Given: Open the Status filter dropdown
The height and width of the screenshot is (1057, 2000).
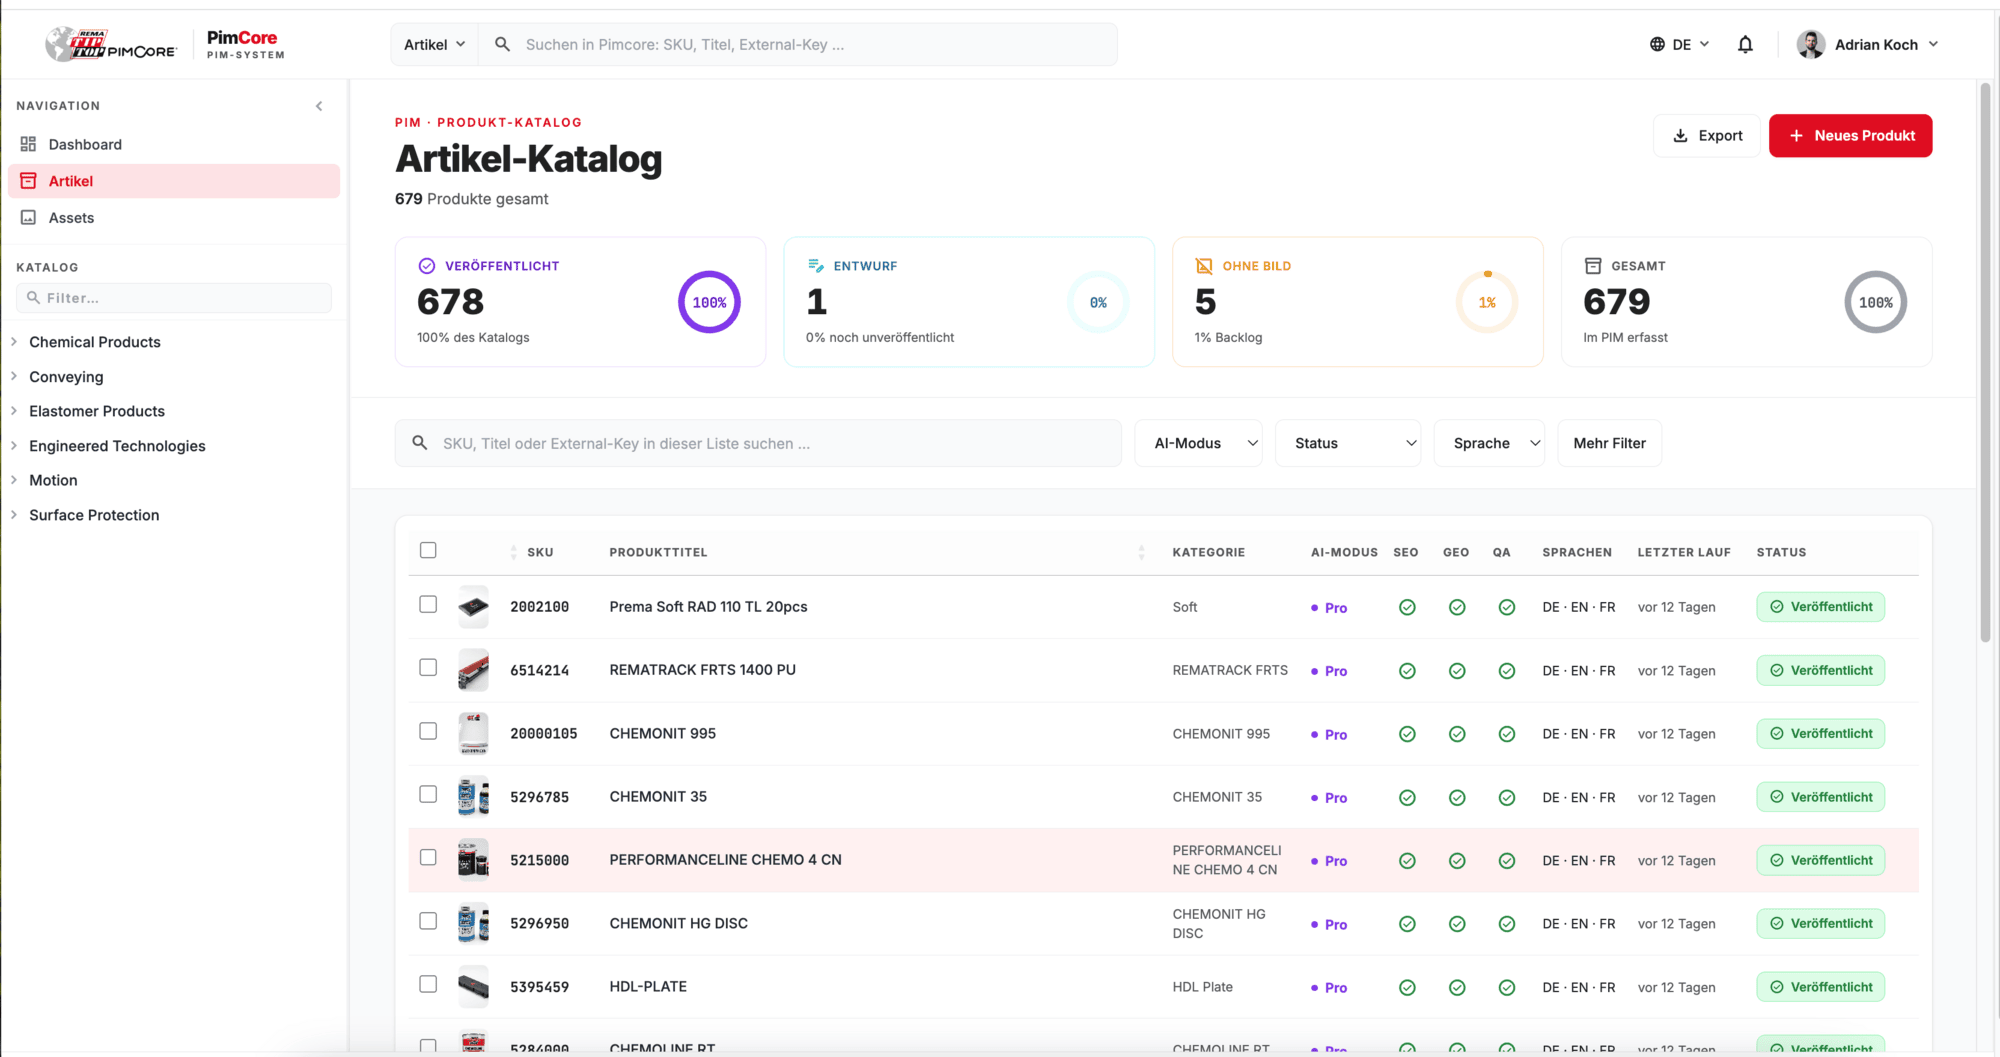Looking at the screenshot, I should coord(1348,443).
